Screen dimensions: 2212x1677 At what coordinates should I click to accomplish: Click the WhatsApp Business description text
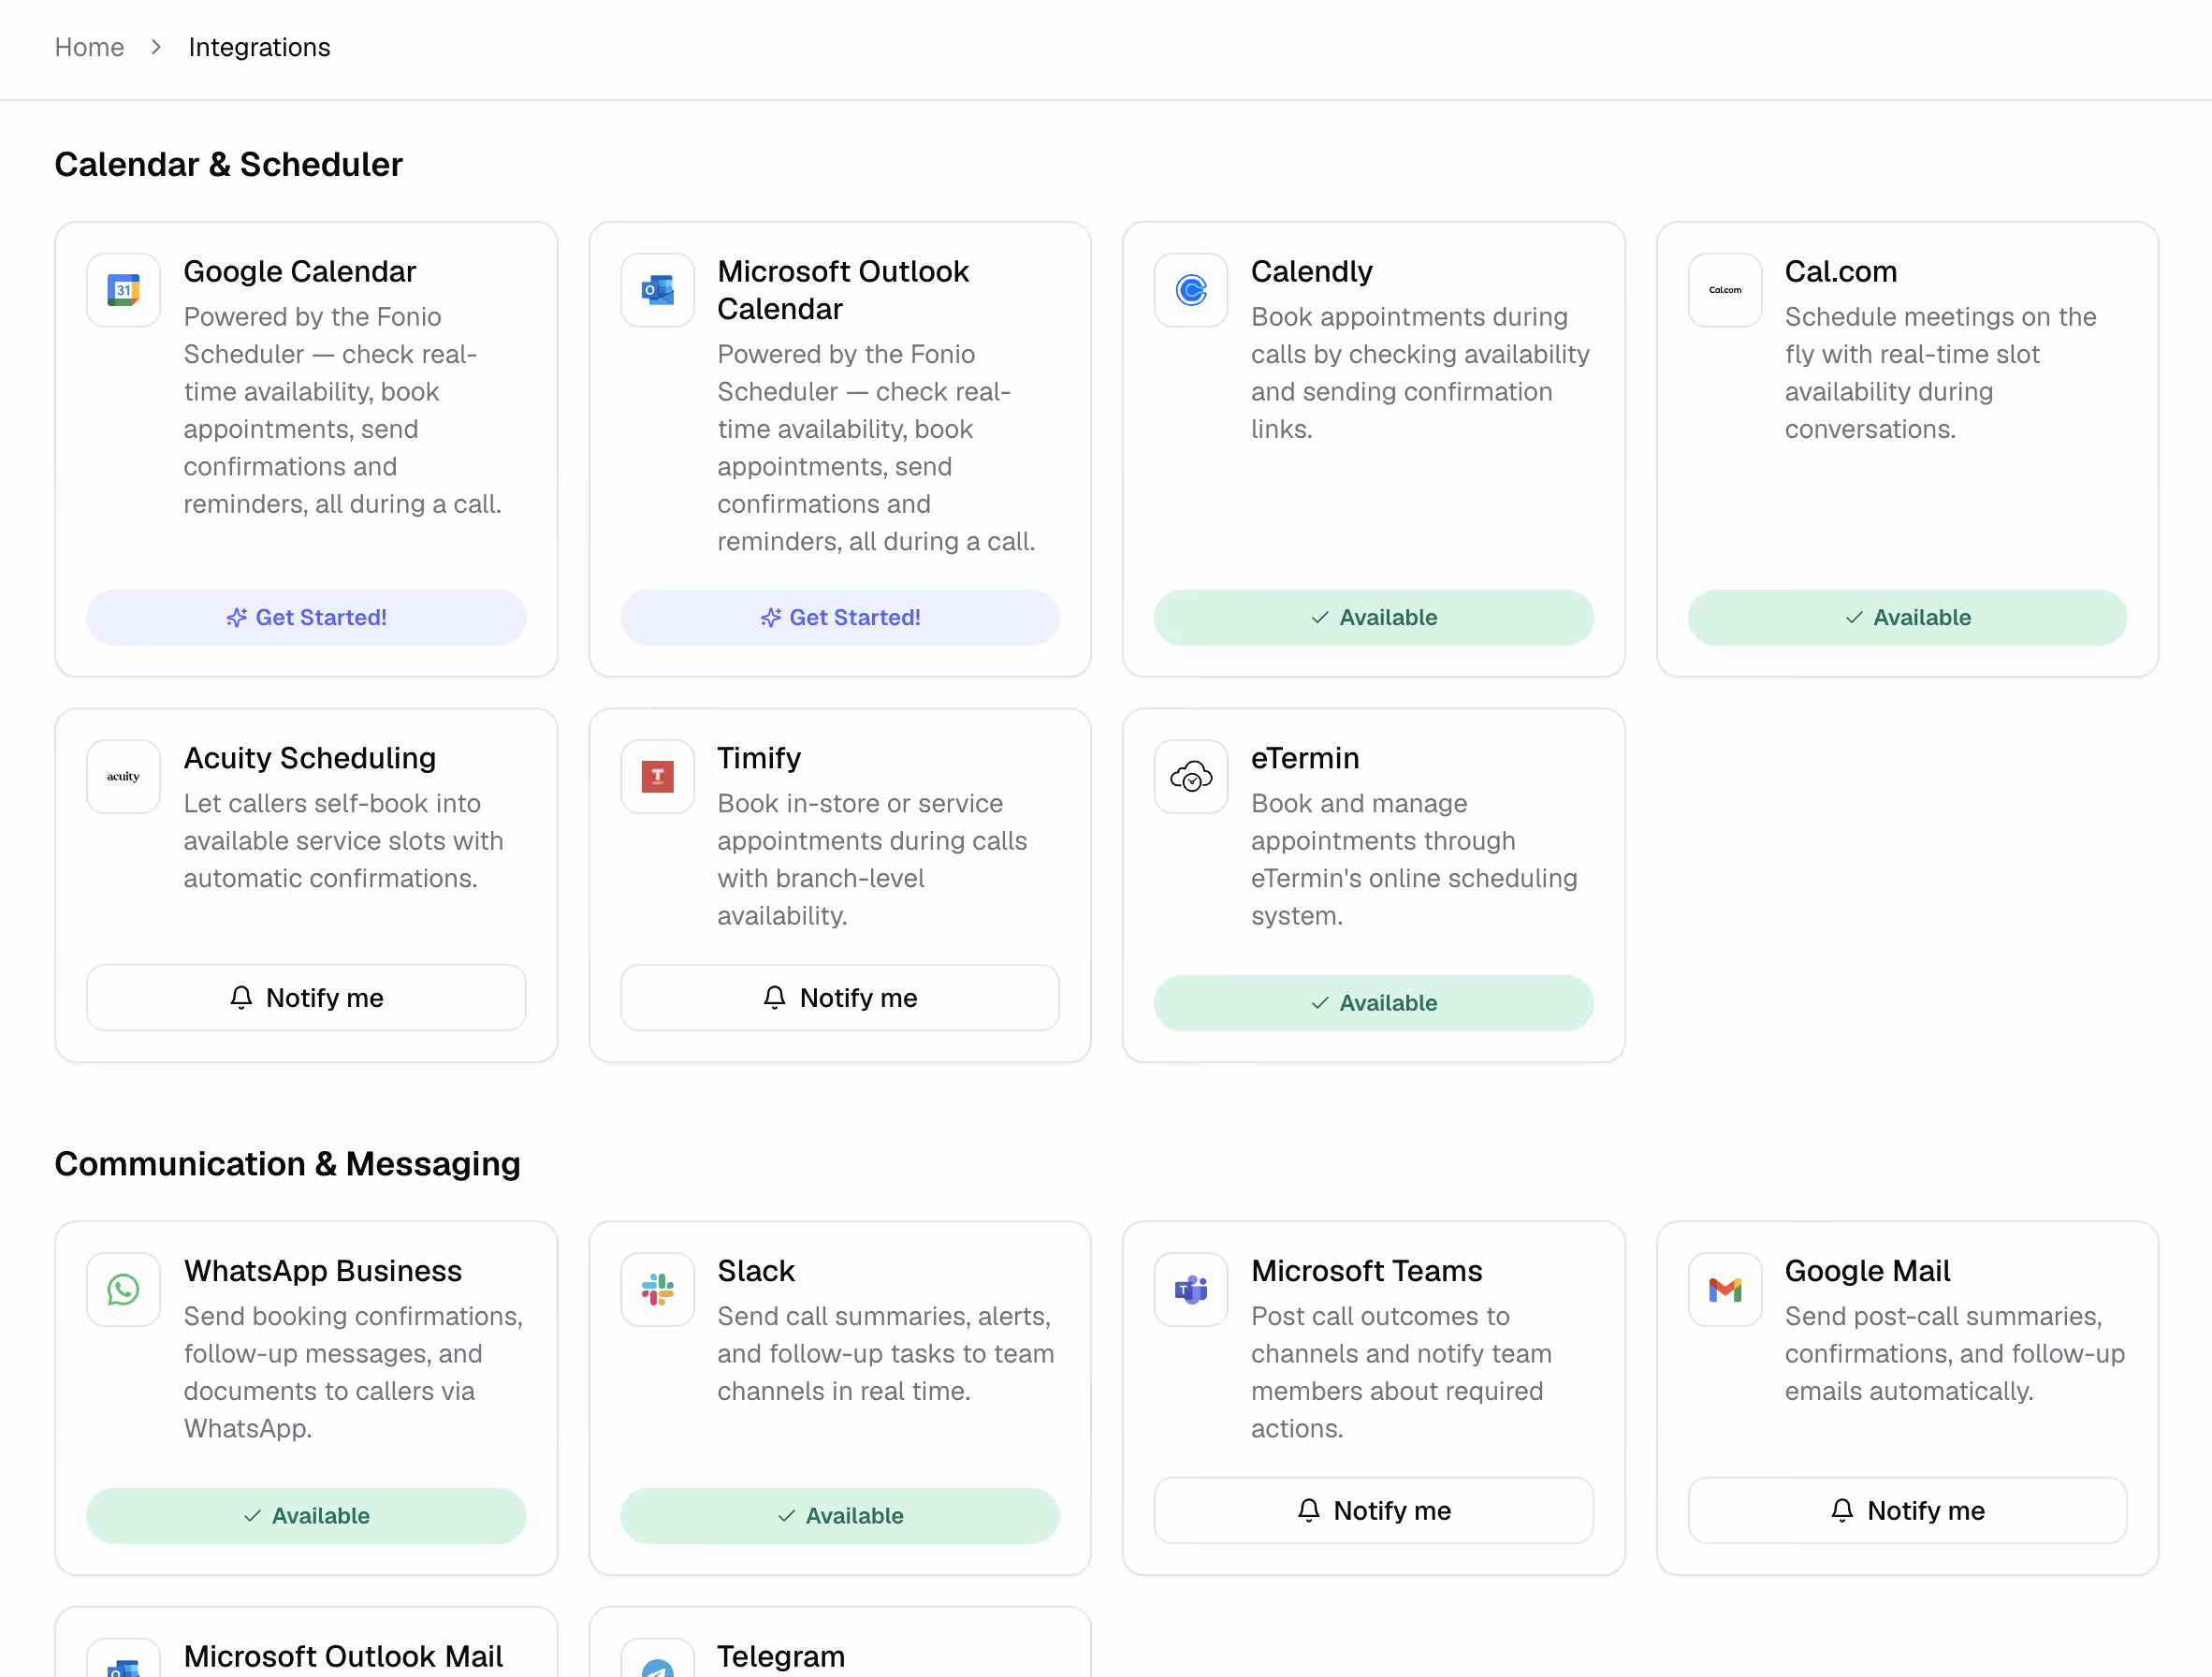tap(353, 1372)
